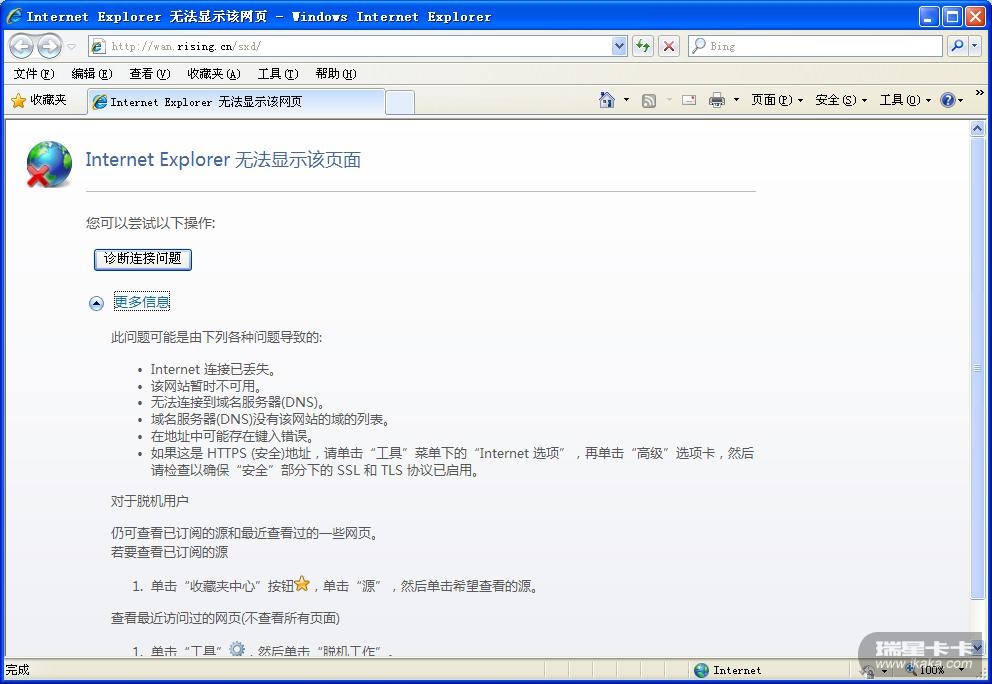The height and width of the screenshot is (684, 992).
Task: Select the 无法显示该网页 tab
Action: [235, 102]
